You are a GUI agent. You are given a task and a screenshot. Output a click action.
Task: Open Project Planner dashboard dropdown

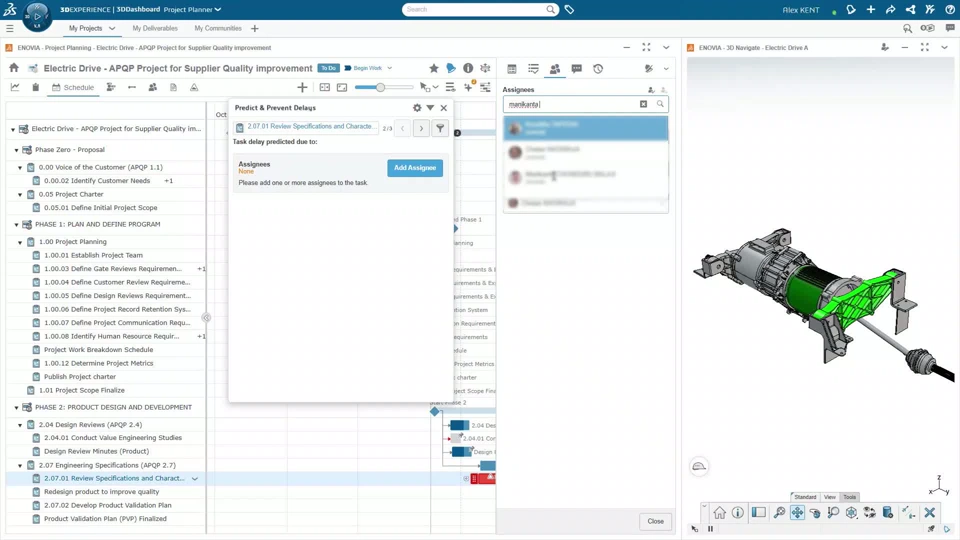pyautogui.click(x=218, y=10)
